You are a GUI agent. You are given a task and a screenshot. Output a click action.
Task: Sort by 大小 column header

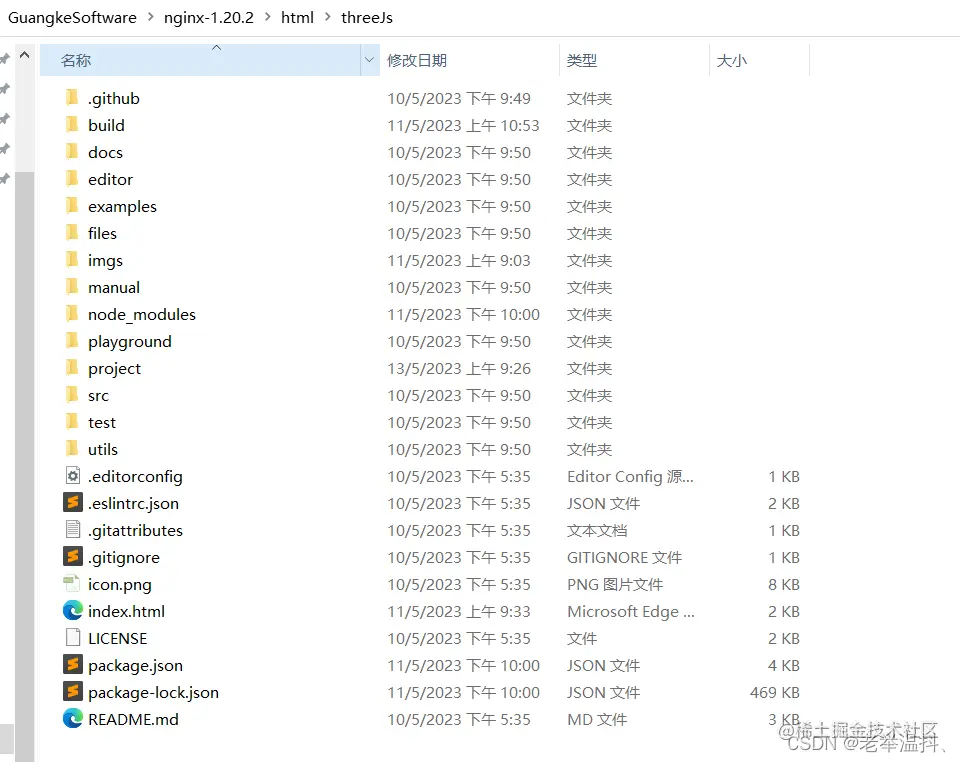click(x=759, y=60)
